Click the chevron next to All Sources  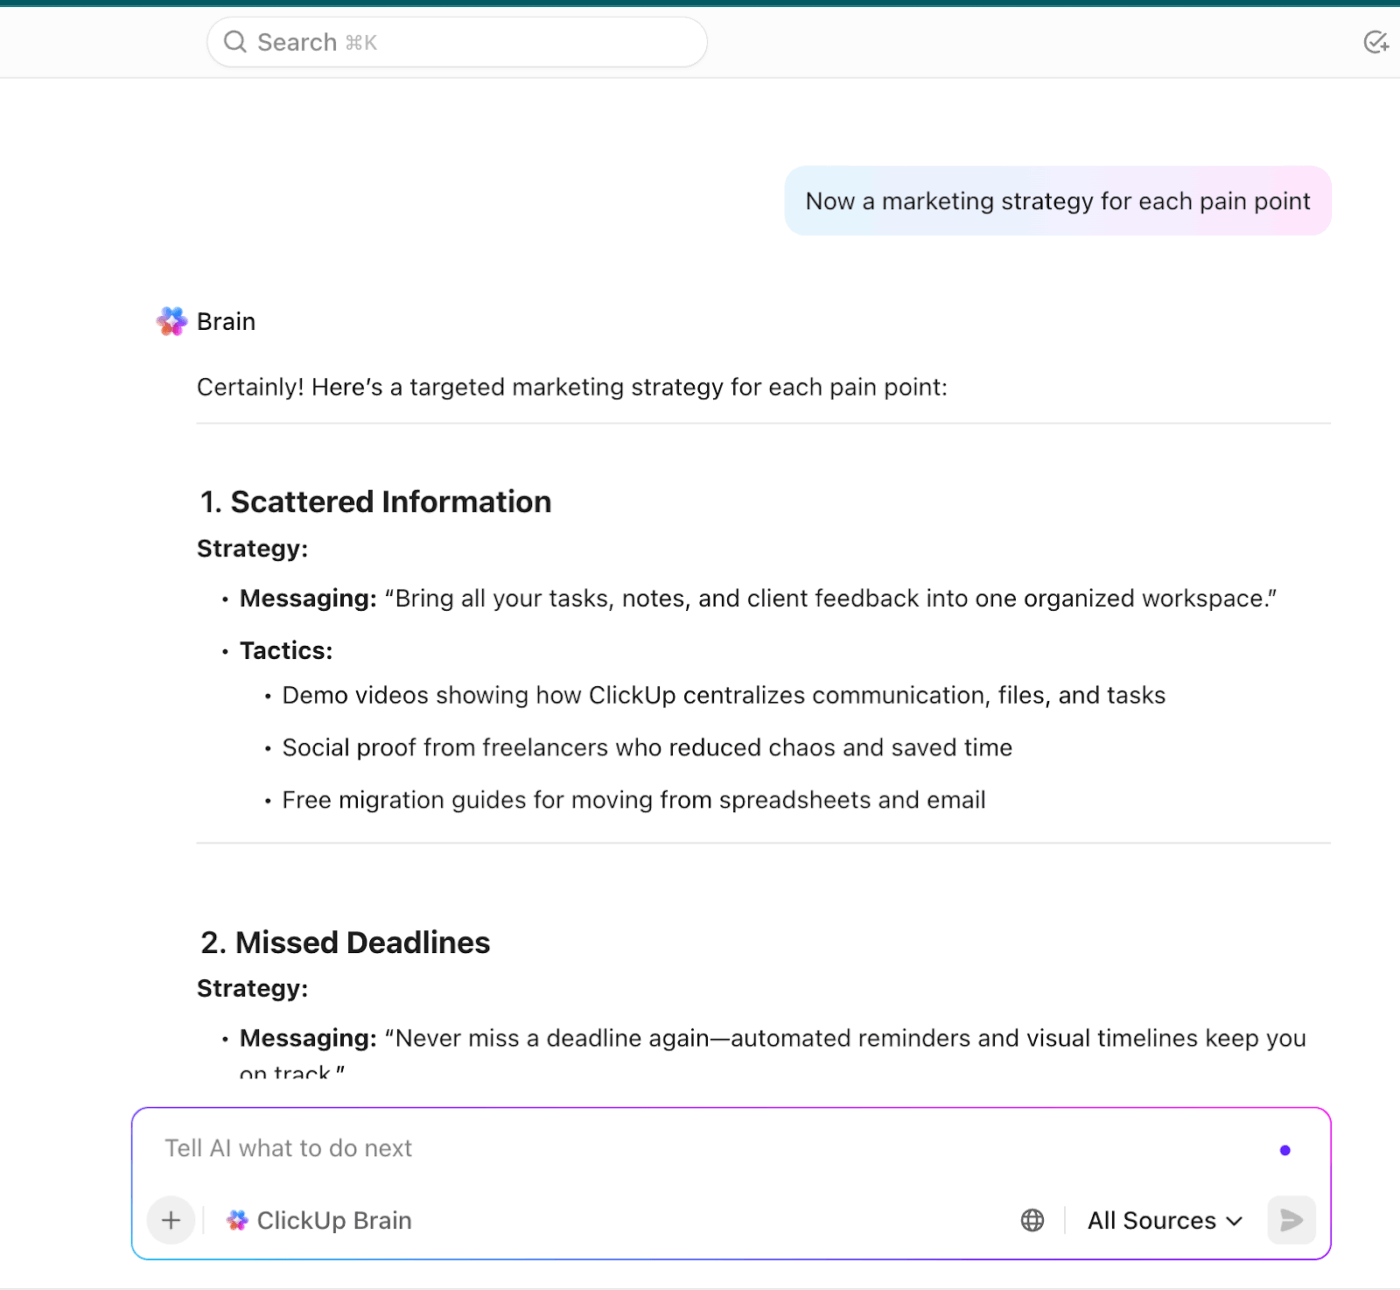point(1235,1221)
